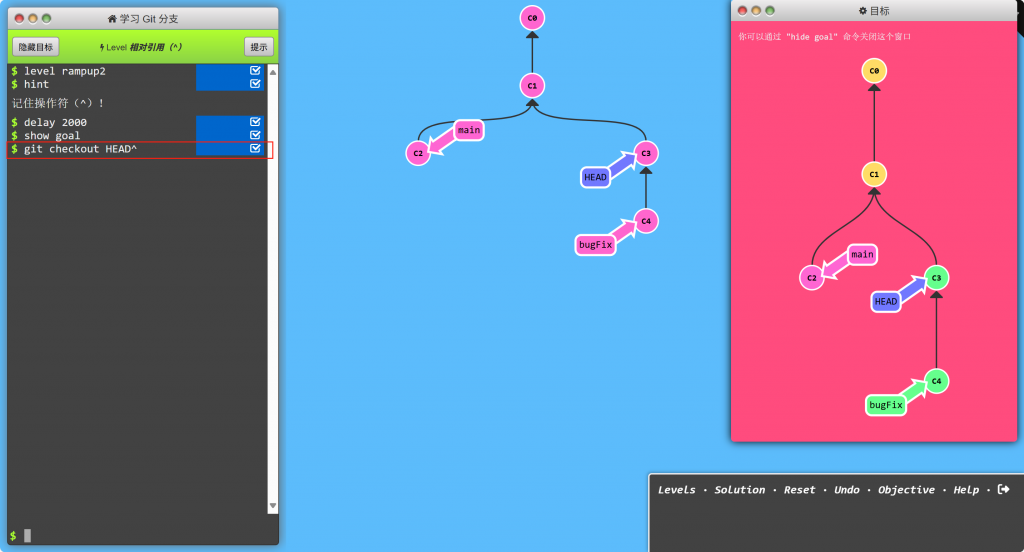Screen dimensions: 1024x552
Task: Click the main branch label in main graph
Action: (x=469, y=129)
